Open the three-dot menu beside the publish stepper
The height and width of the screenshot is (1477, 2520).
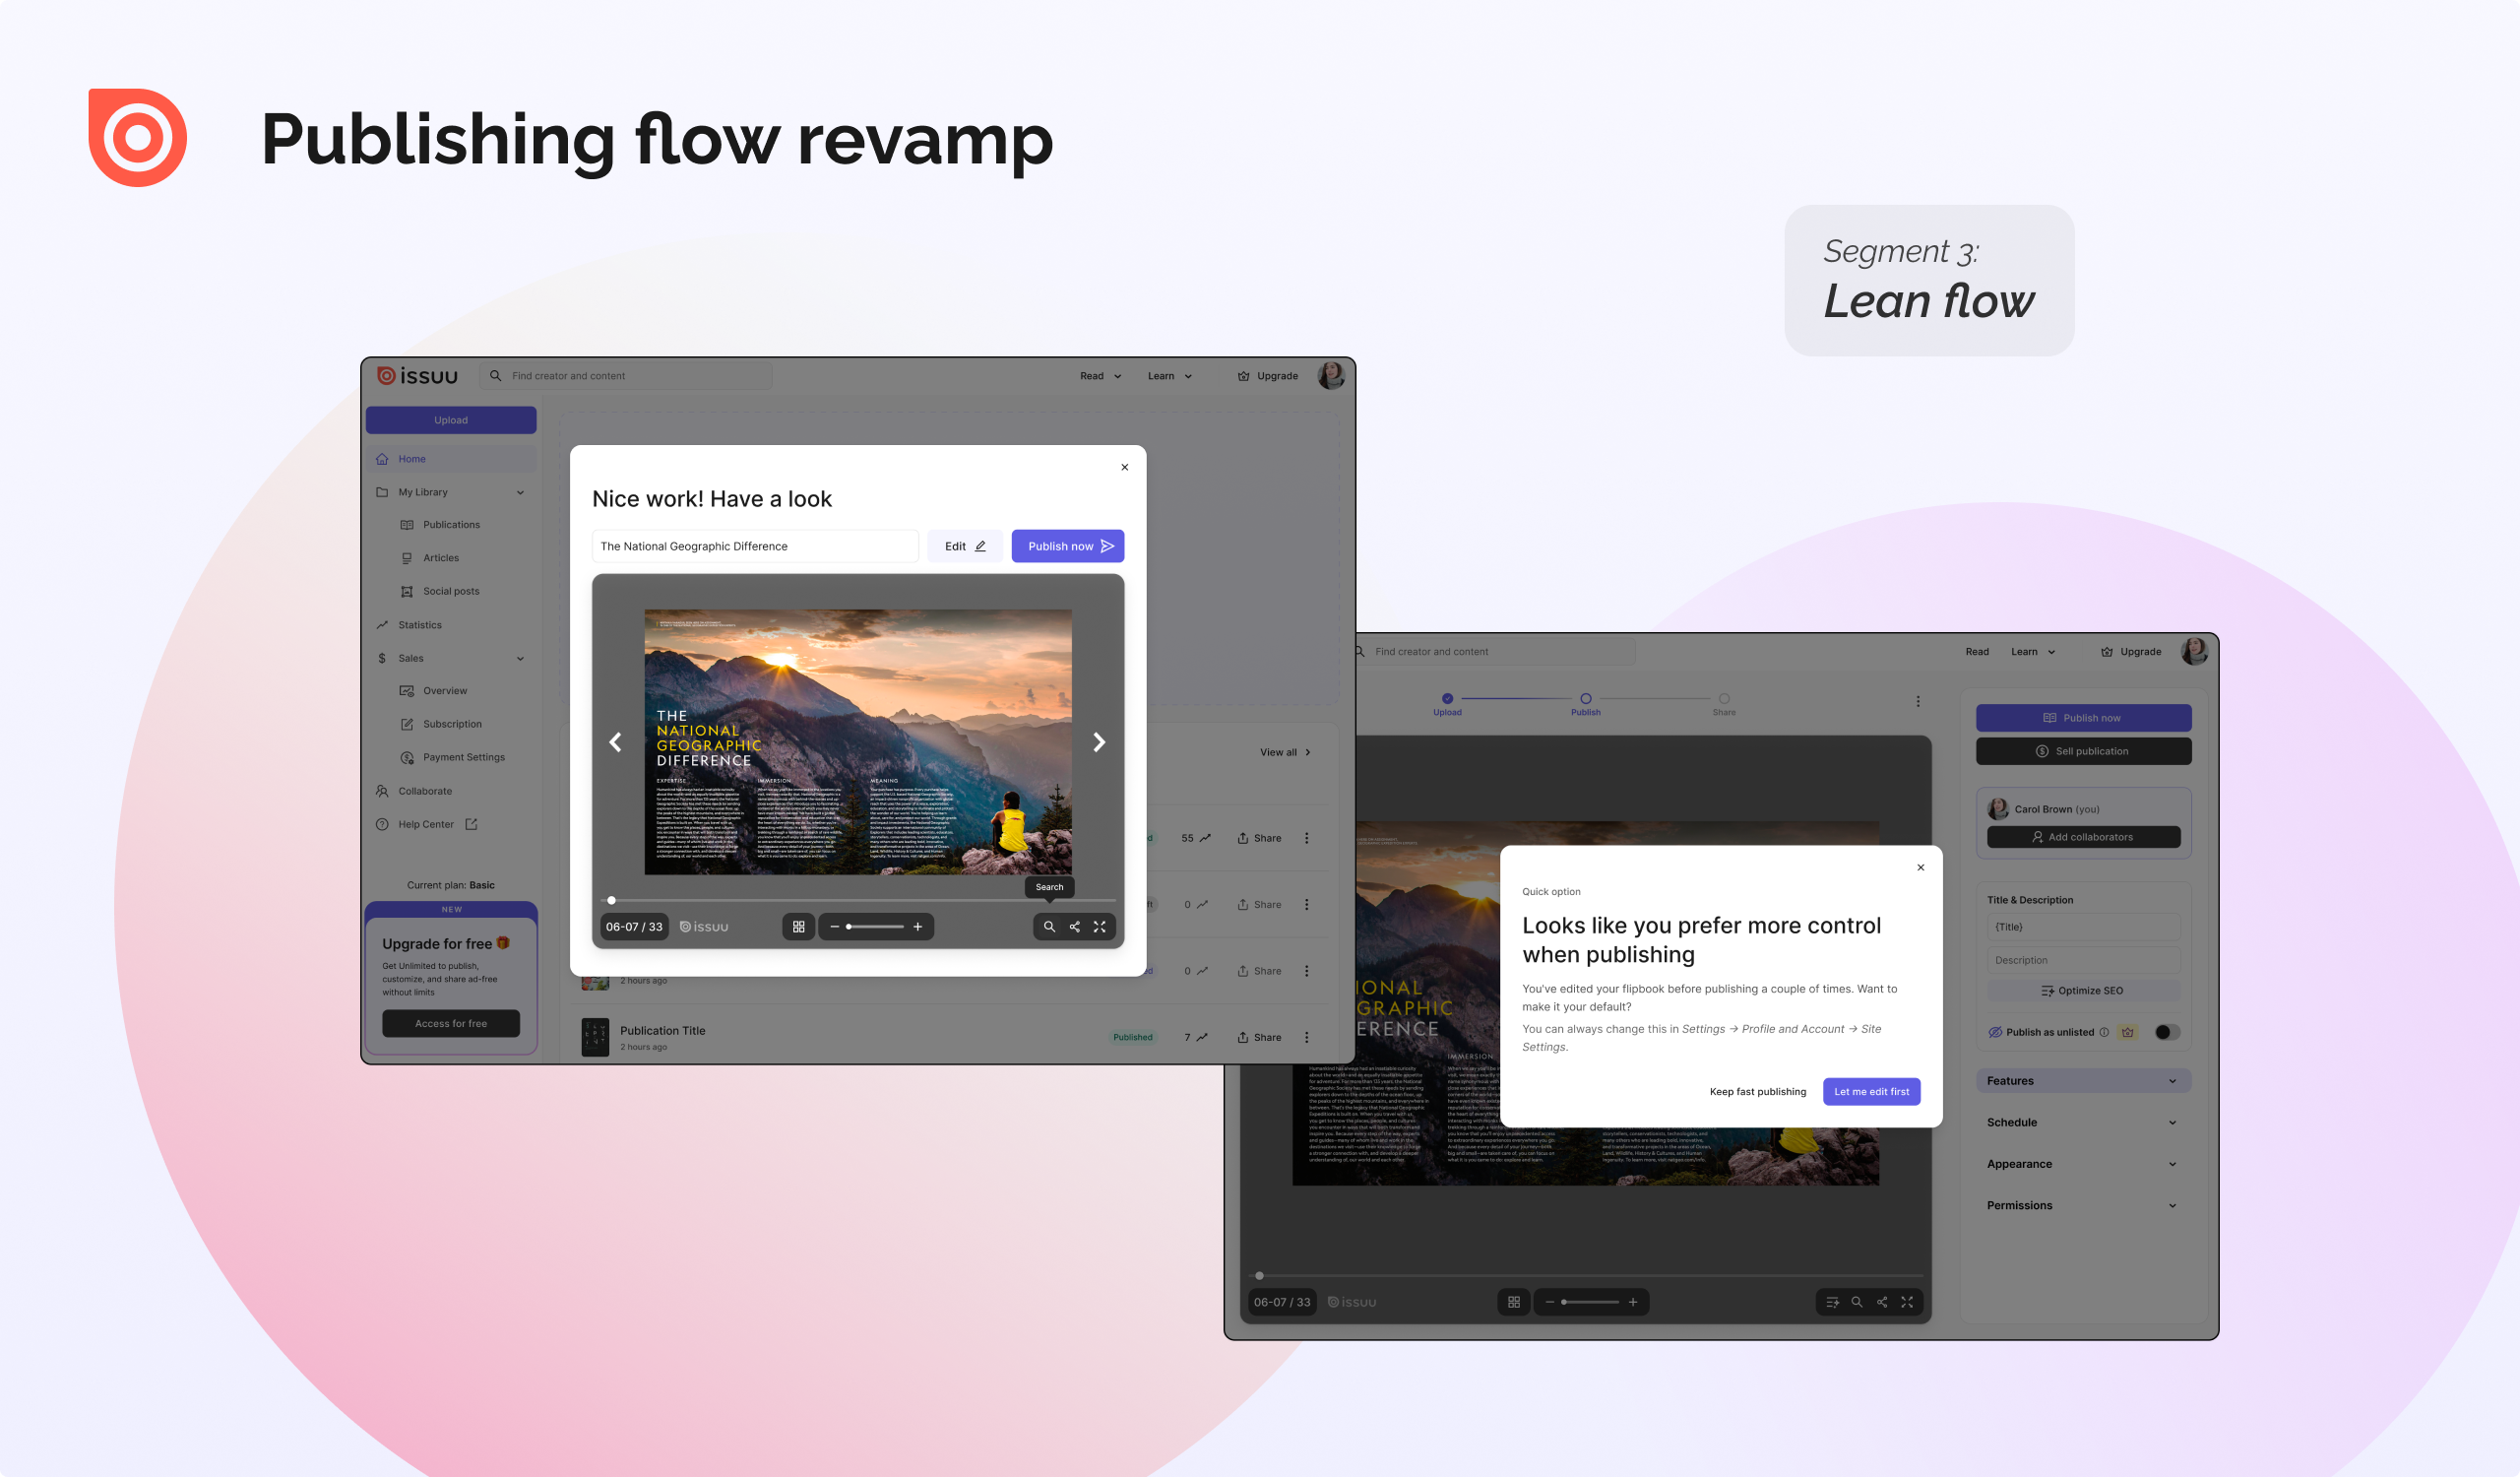(1918, 701)
